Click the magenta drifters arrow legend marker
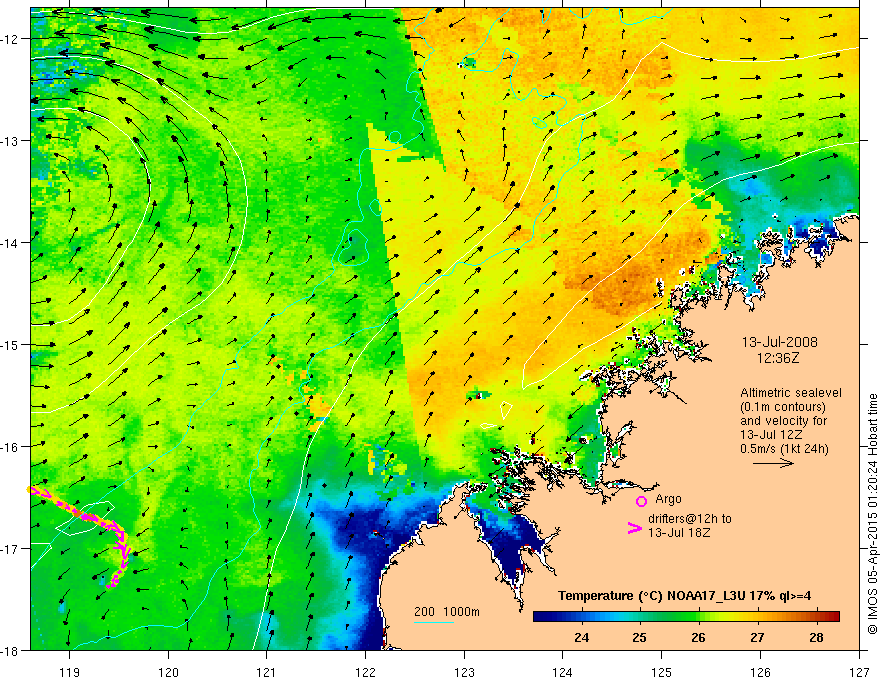This screenshot has height=680, width=880. click(634, 528)
